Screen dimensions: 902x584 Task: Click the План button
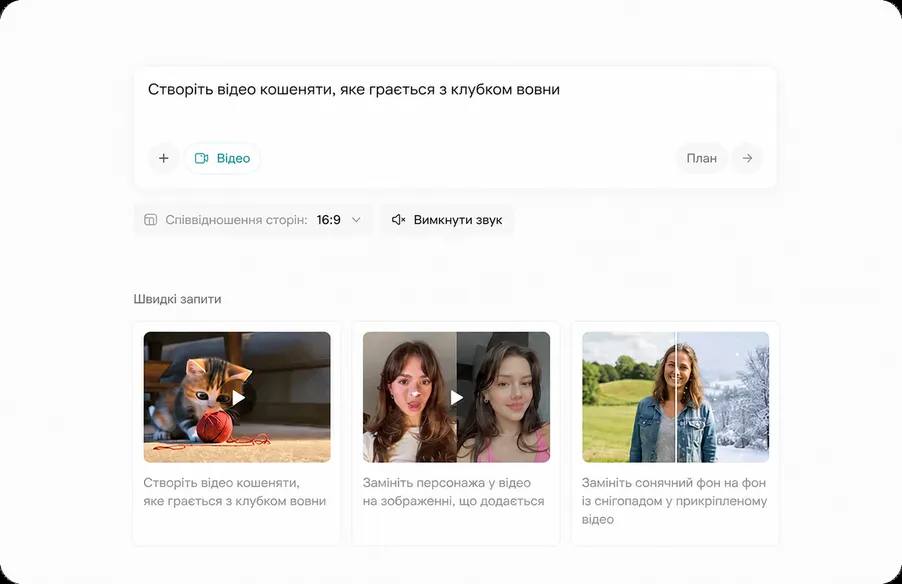701,158
